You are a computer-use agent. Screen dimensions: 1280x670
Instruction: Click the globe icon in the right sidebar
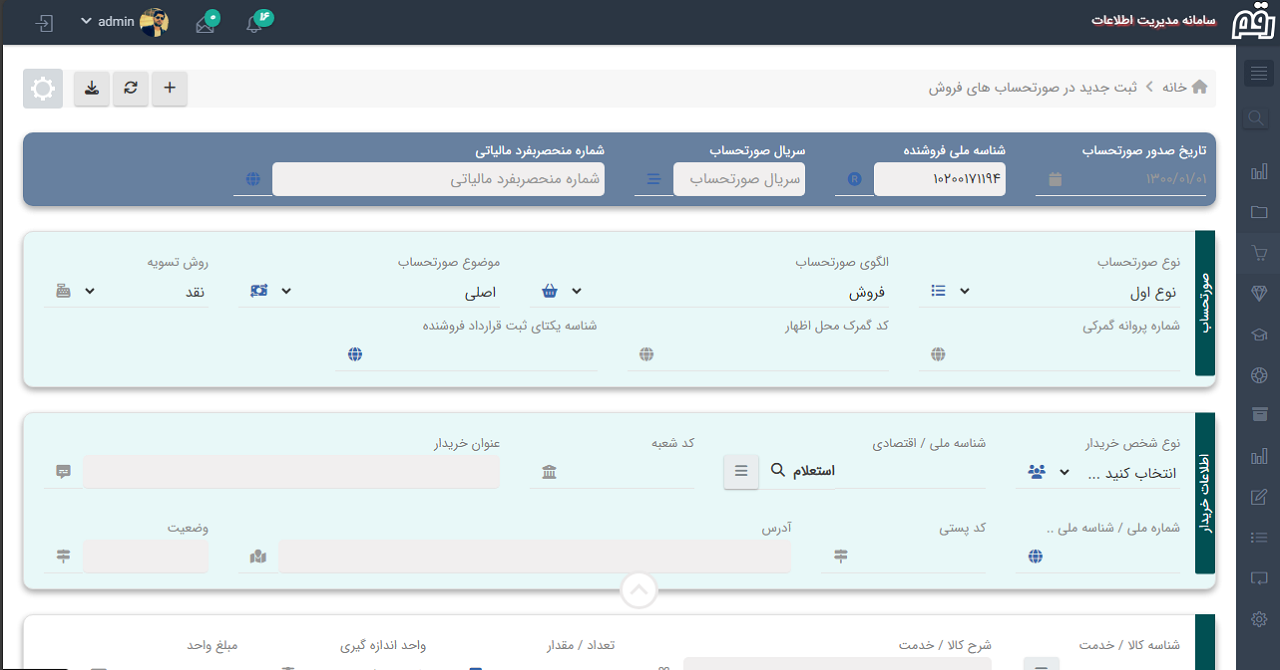[x=1257, y=375]
